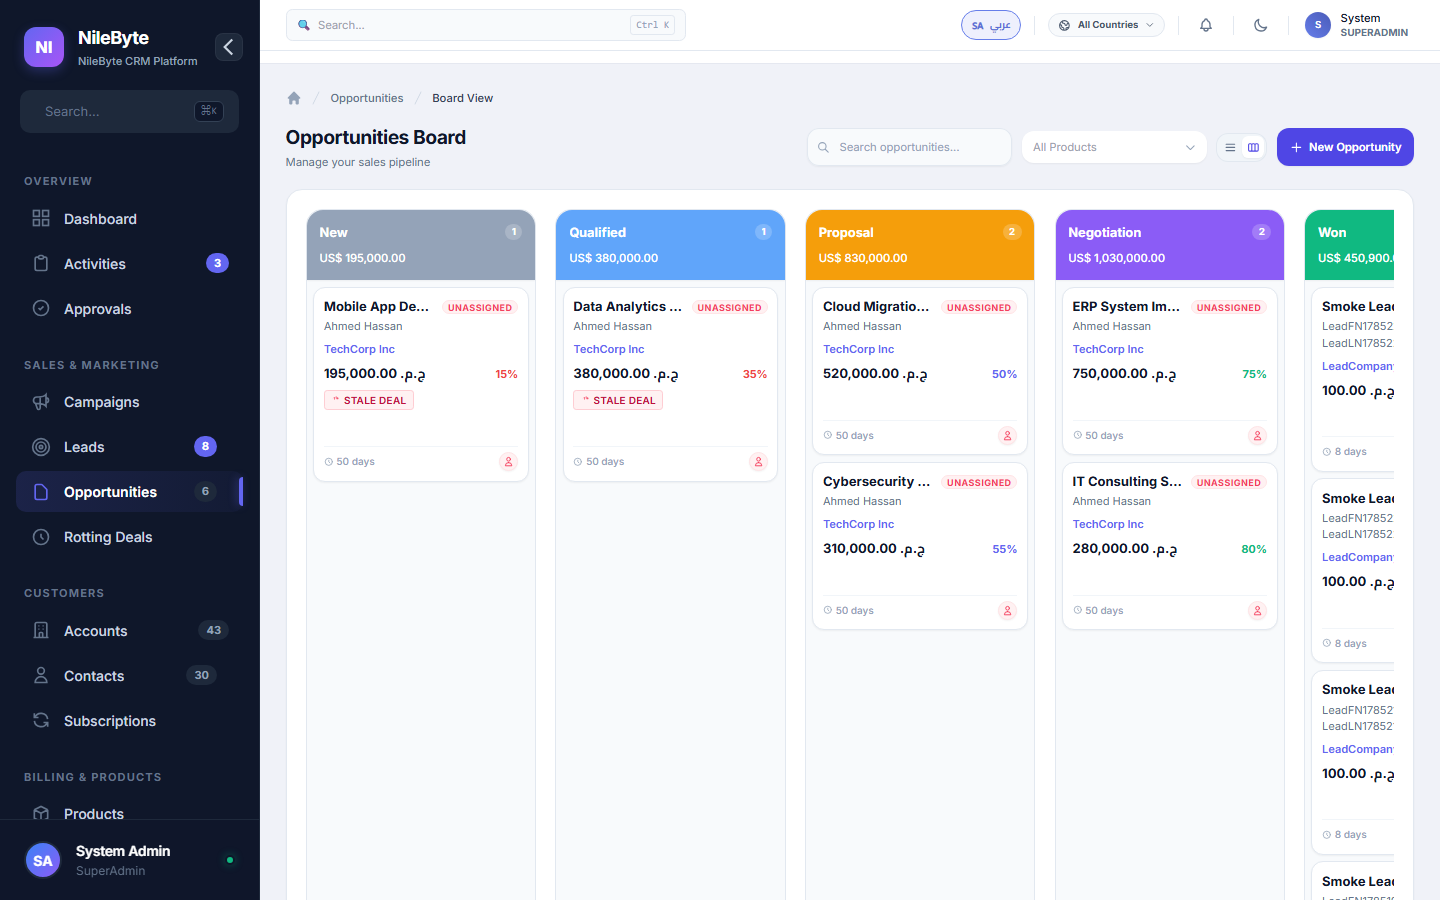Switch to list view
Screen dimensions: 1440x900
(x=1230, y=147)
